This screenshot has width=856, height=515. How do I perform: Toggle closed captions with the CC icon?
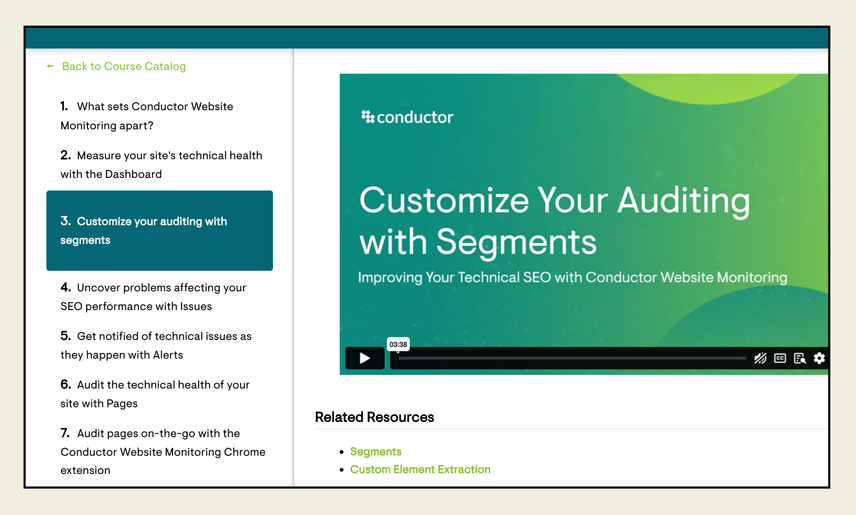coord(780,358)
